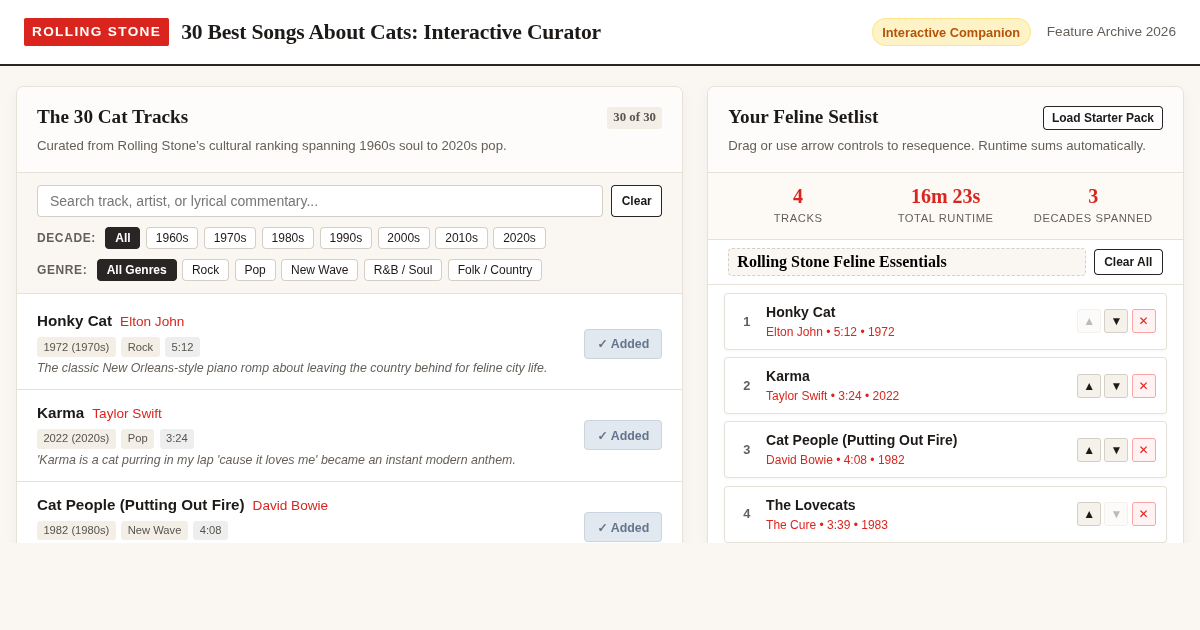This screenshot has height=630, width=1200.
Task: Click the search track input field
Action: coord(320,201)
